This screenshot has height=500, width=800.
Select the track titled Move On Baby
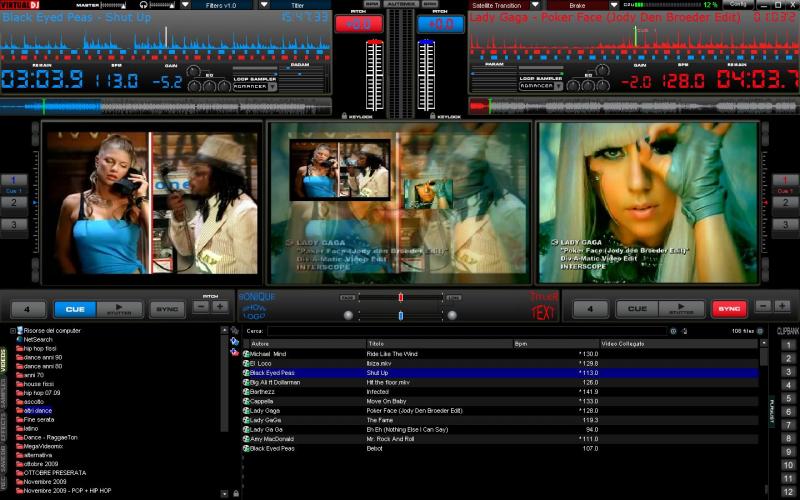pyautogui.click(x=501, y=401)
